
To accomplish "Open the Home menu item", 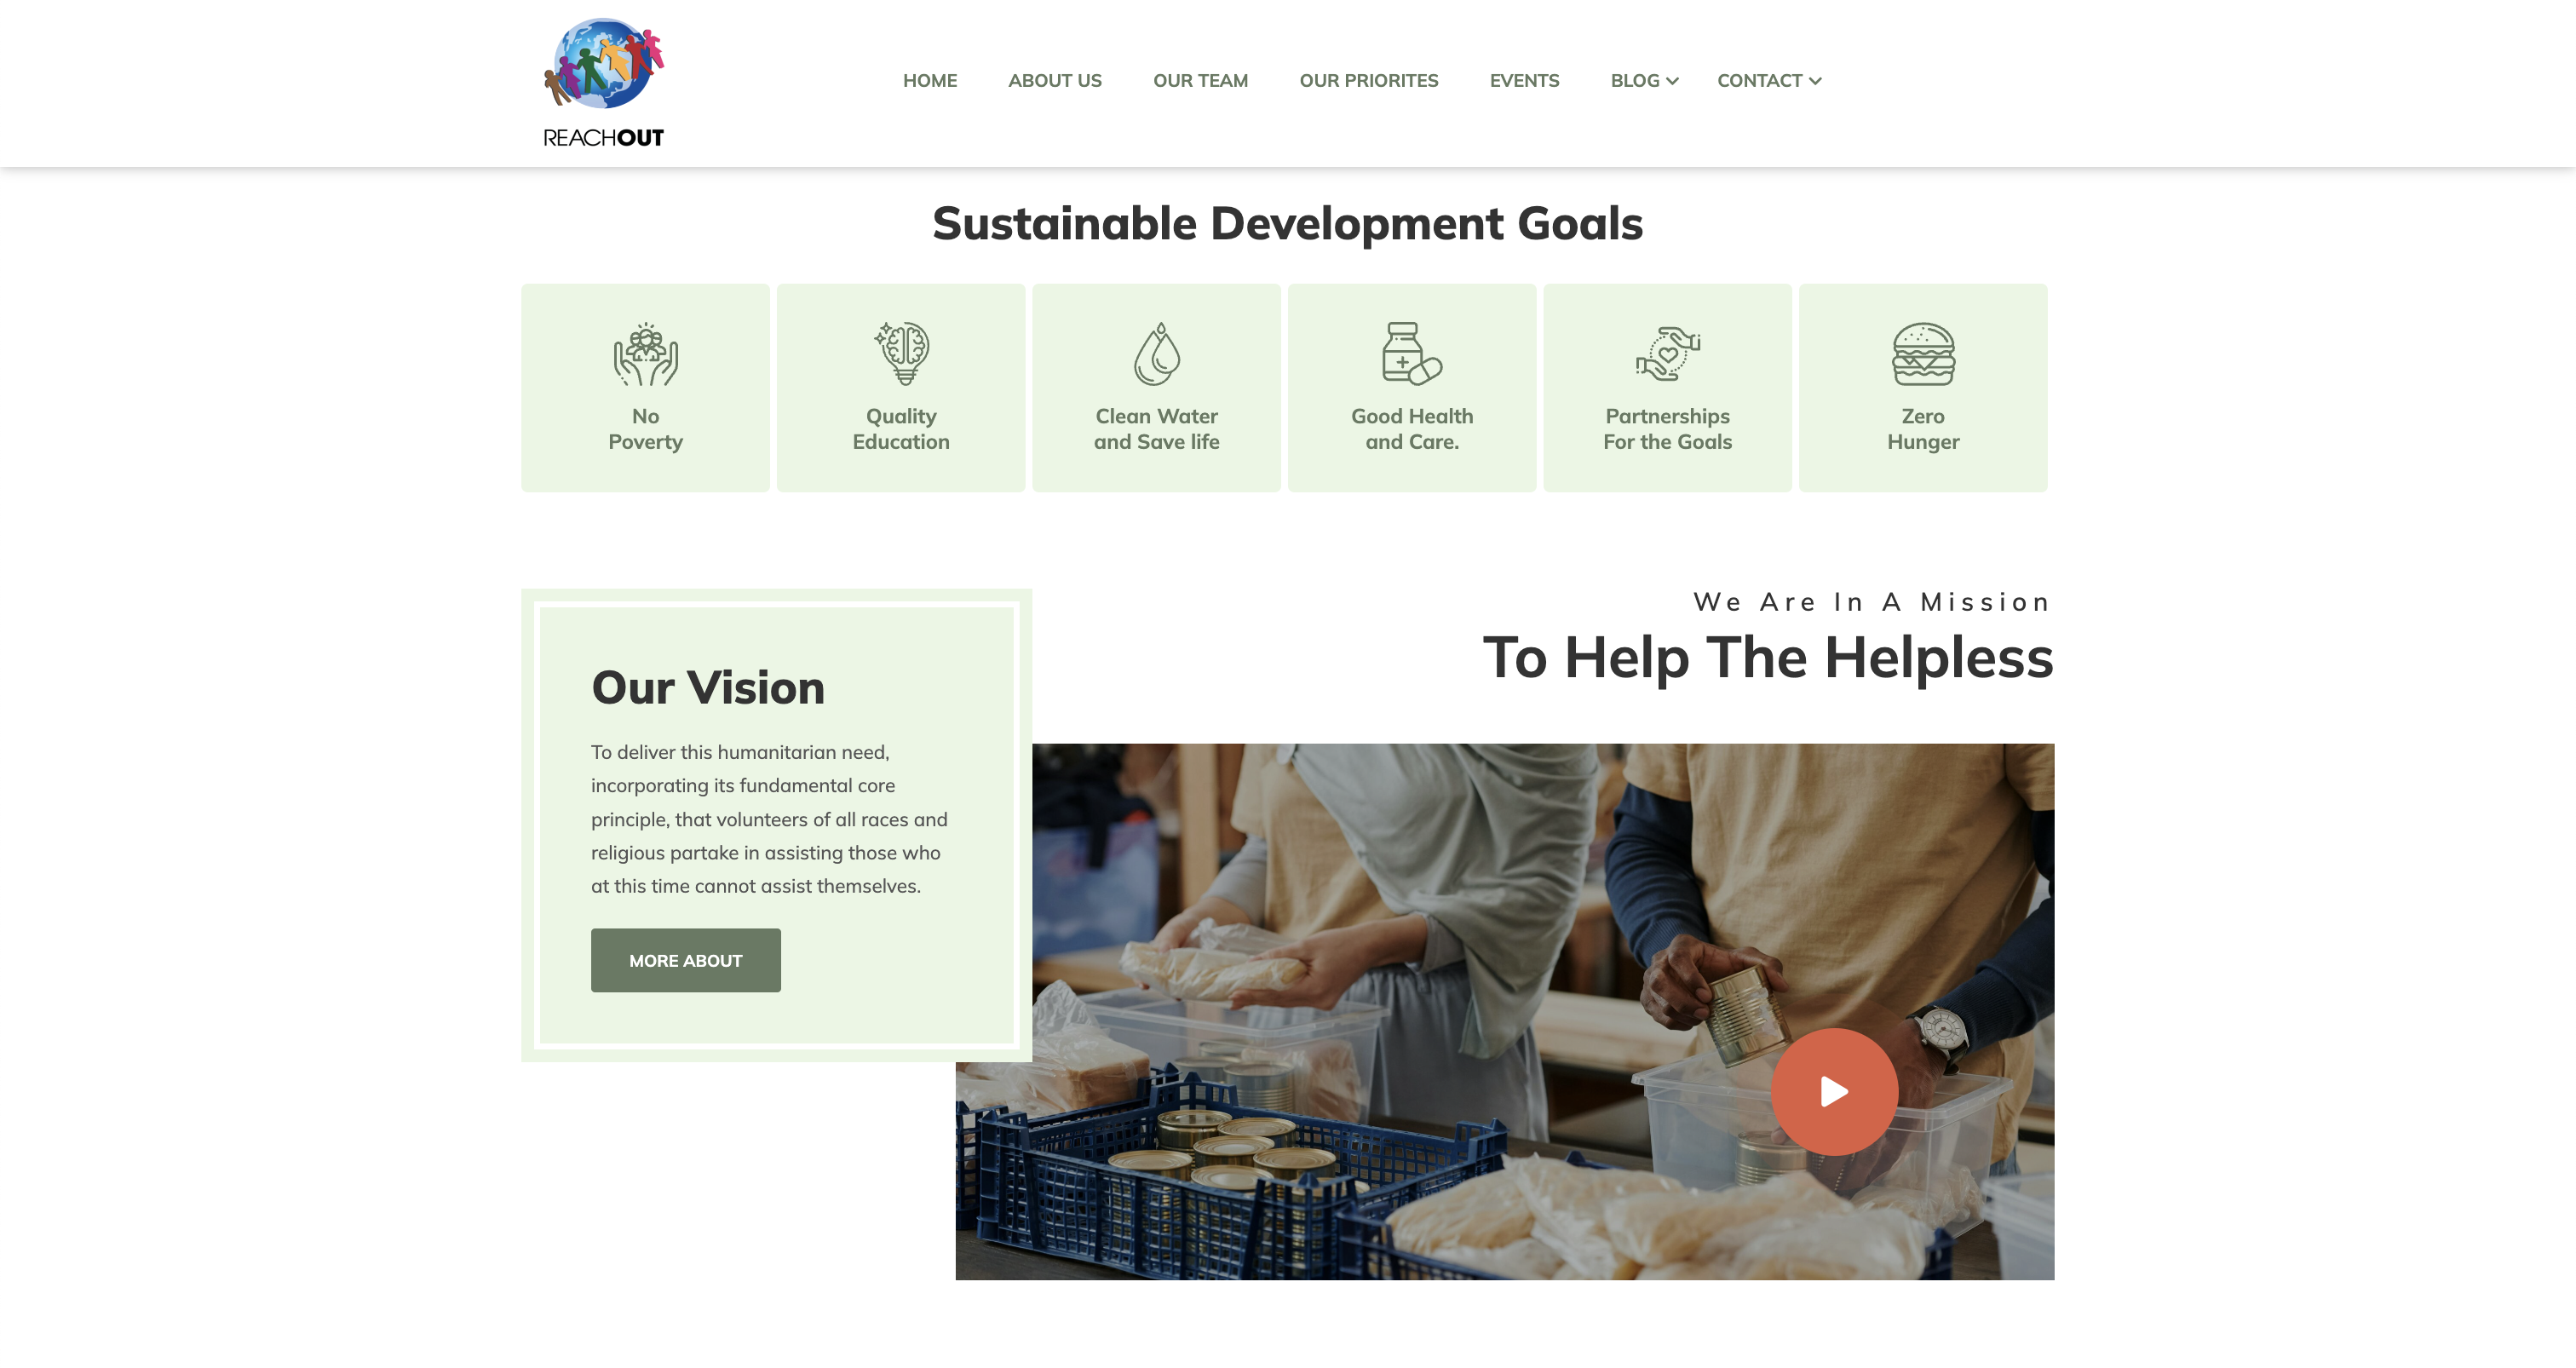I will tap(930, 81).
